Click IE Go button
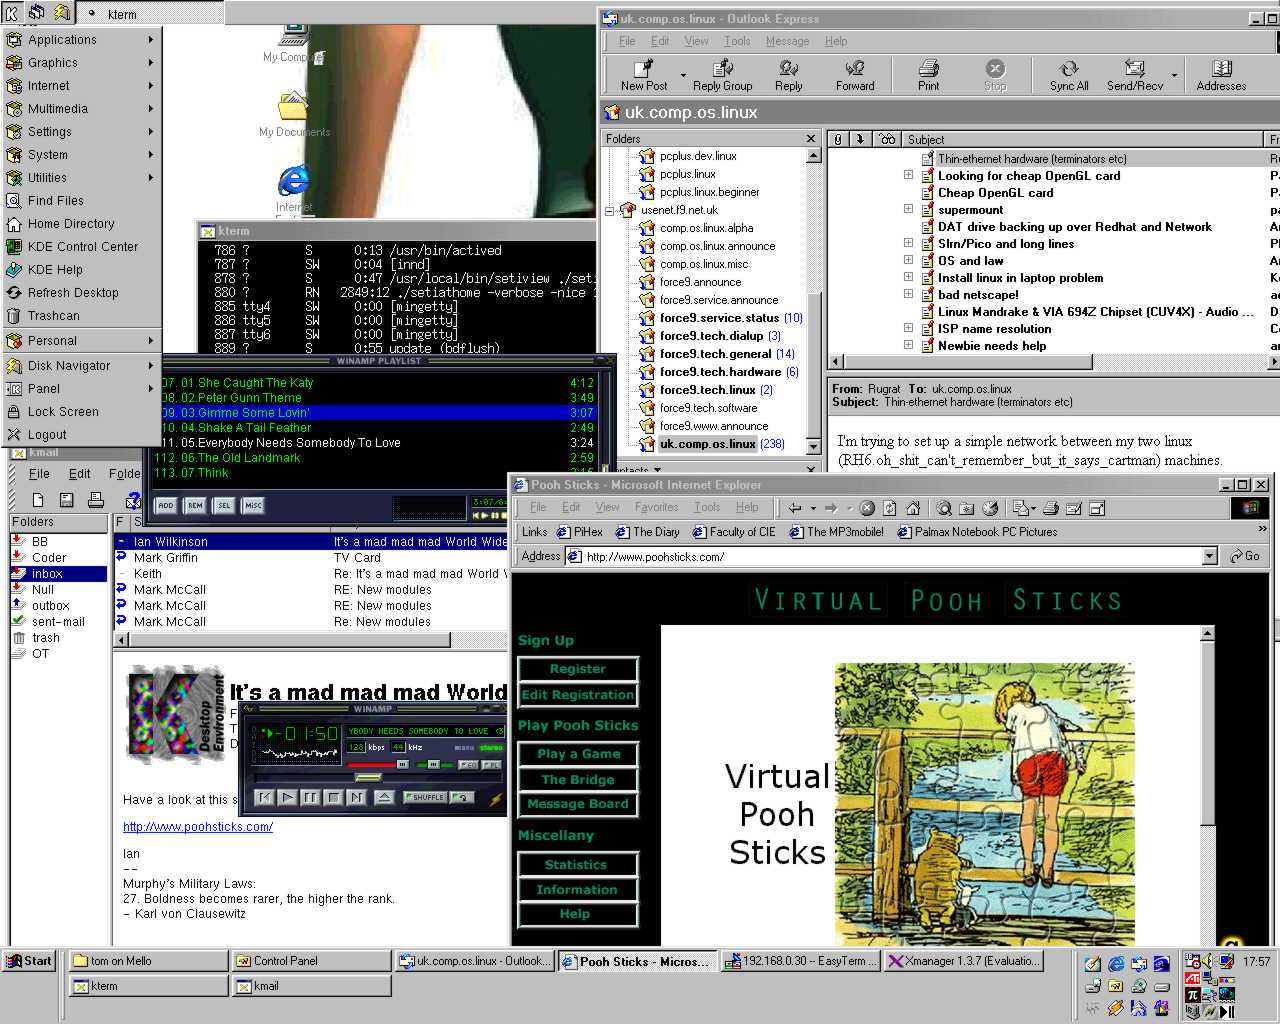Screen dimensions: 1280x1024 1246,556
